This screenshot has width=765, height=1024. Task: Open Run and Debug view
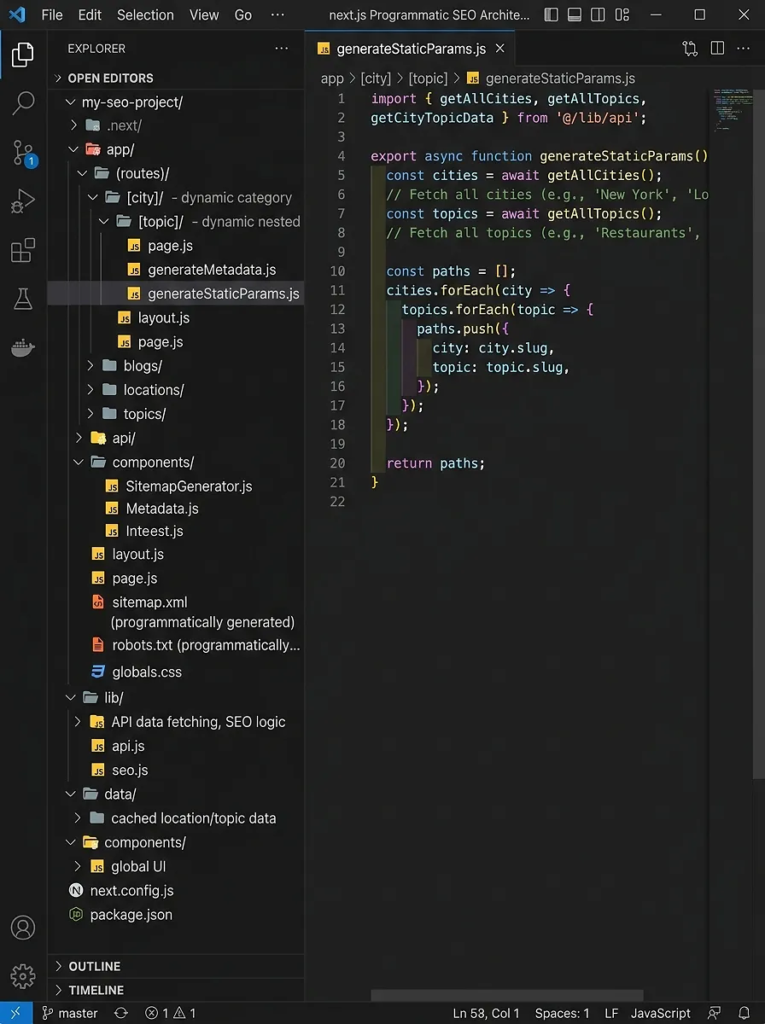click(x=23, y=201)
